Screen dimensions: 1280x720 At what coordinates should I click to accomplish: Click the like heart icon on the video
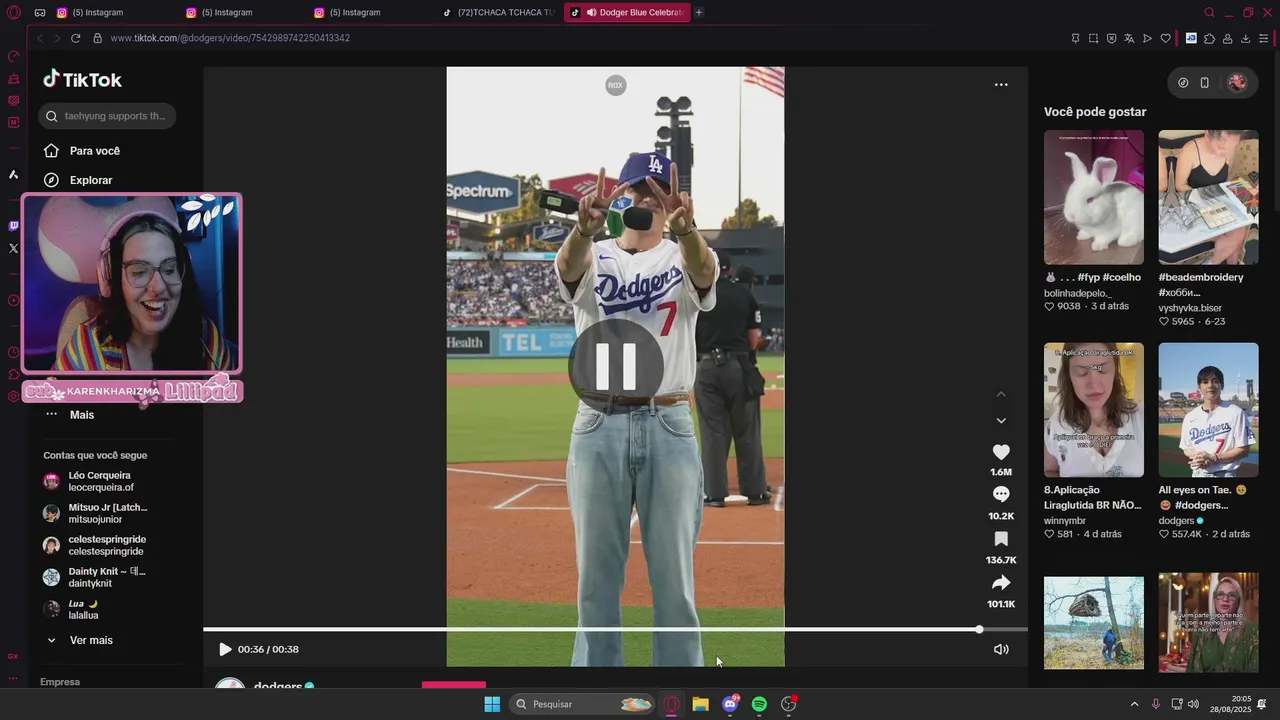coord(1001,452)
